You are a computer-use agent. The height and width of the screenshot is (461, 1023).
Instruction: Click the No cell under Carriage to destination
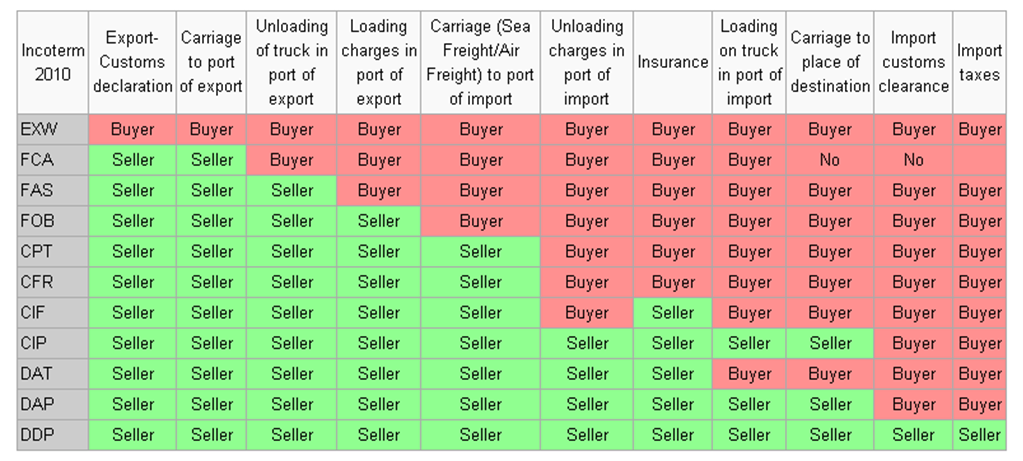830,160
